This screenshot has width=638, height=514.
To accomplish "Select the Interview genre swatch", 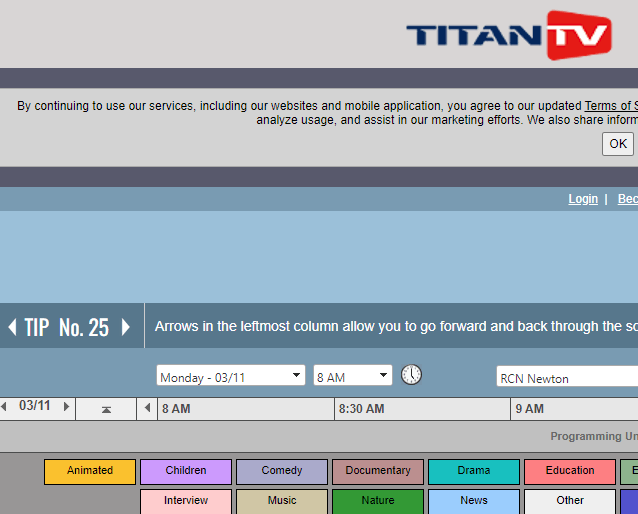I will [186, 501].
